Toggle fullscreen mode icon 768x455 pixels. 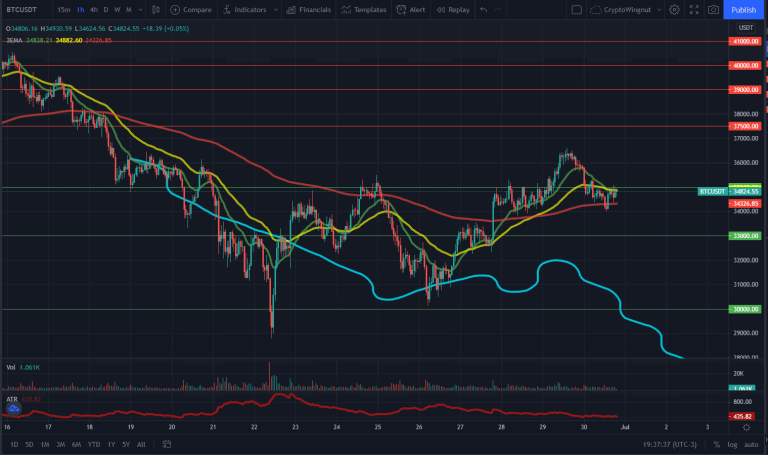(x=694, y=9)
